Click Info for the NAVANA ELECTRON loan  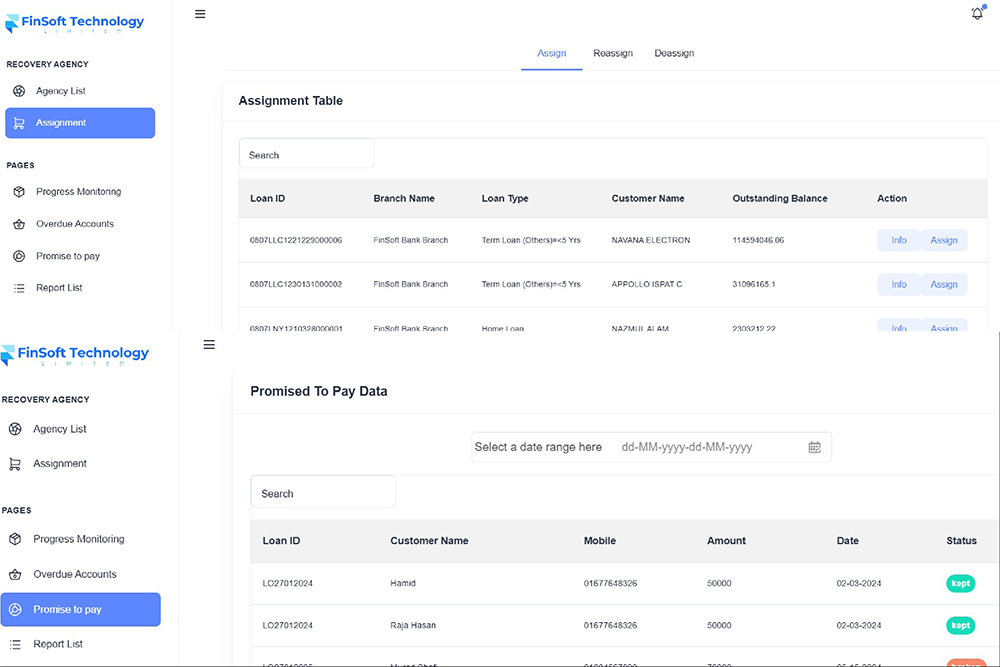(x=899, y=240)
